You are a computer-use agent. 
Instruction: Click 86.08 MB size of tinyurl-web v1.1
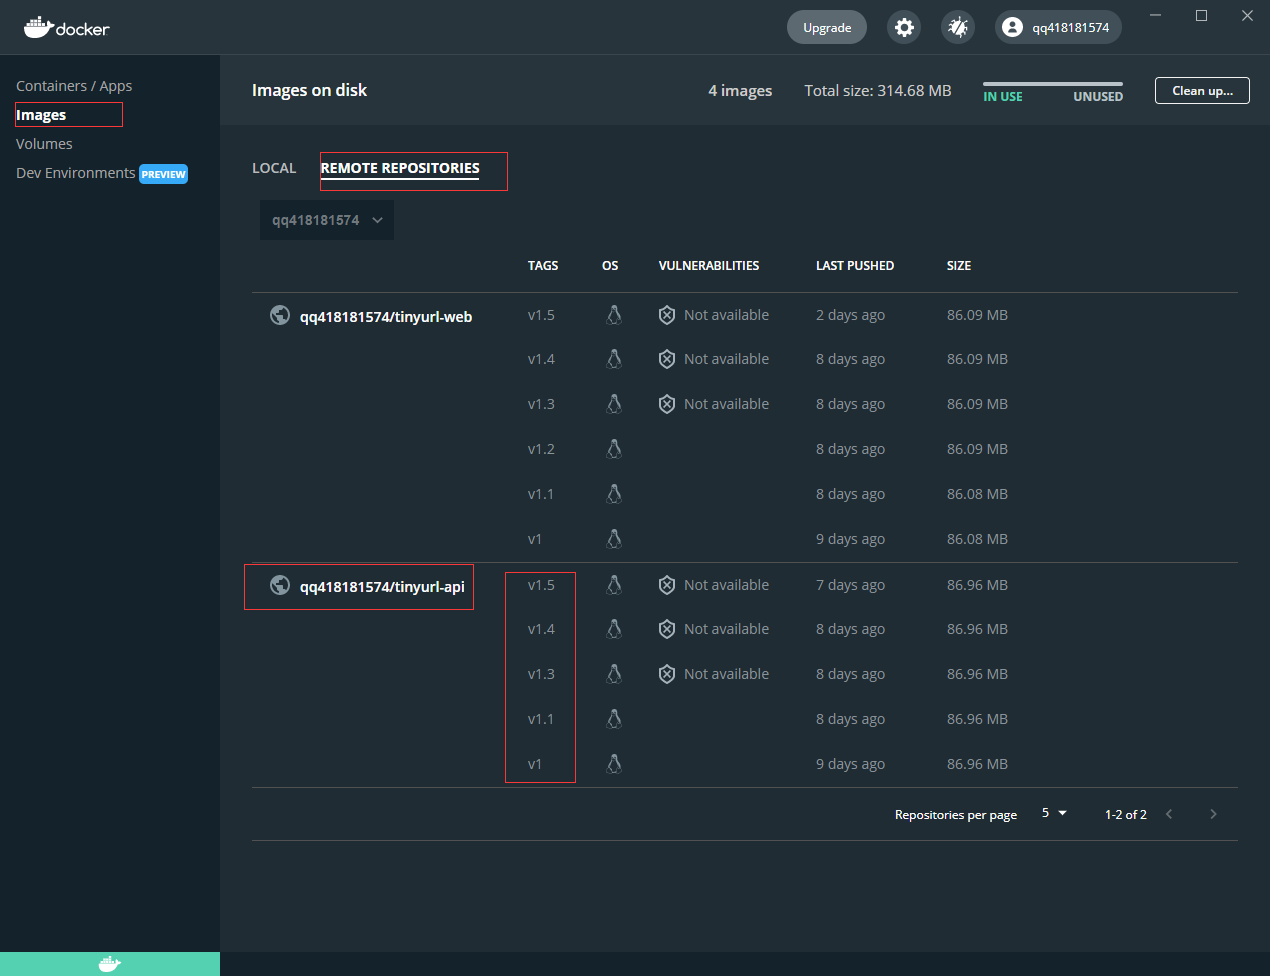click(977, 494)
